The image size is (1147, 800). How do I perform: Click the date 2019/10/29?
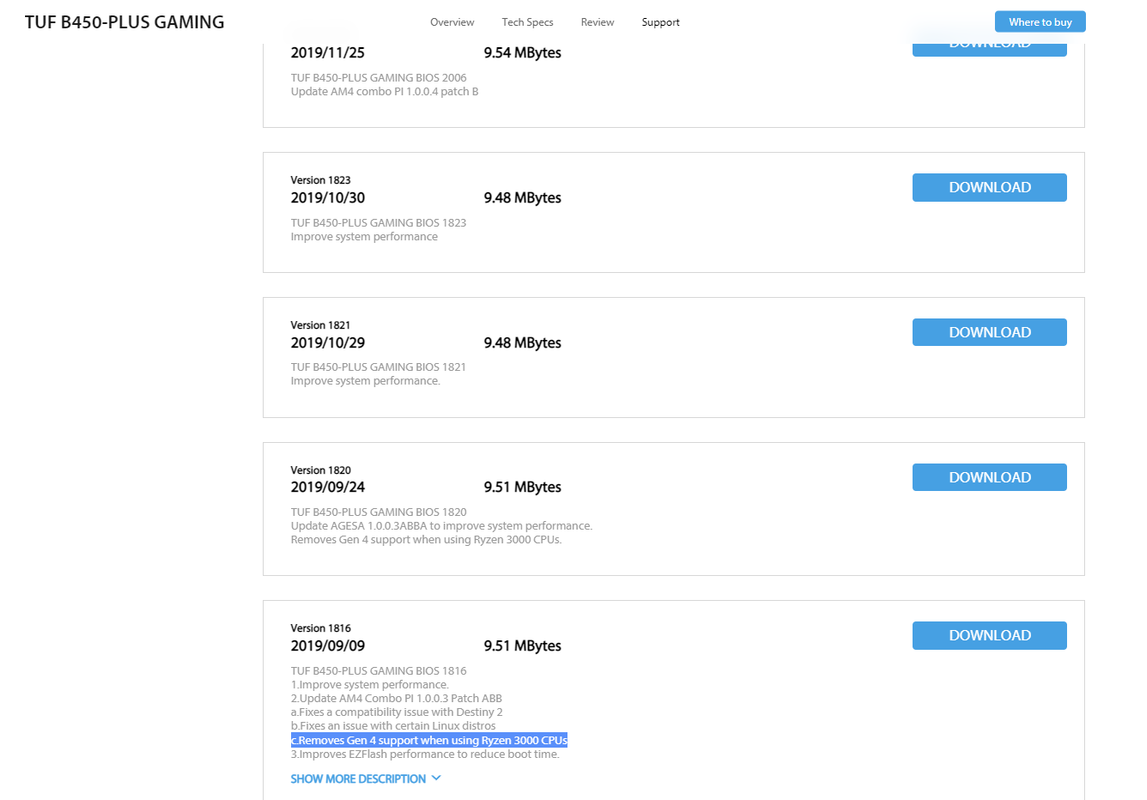(327, 342)
